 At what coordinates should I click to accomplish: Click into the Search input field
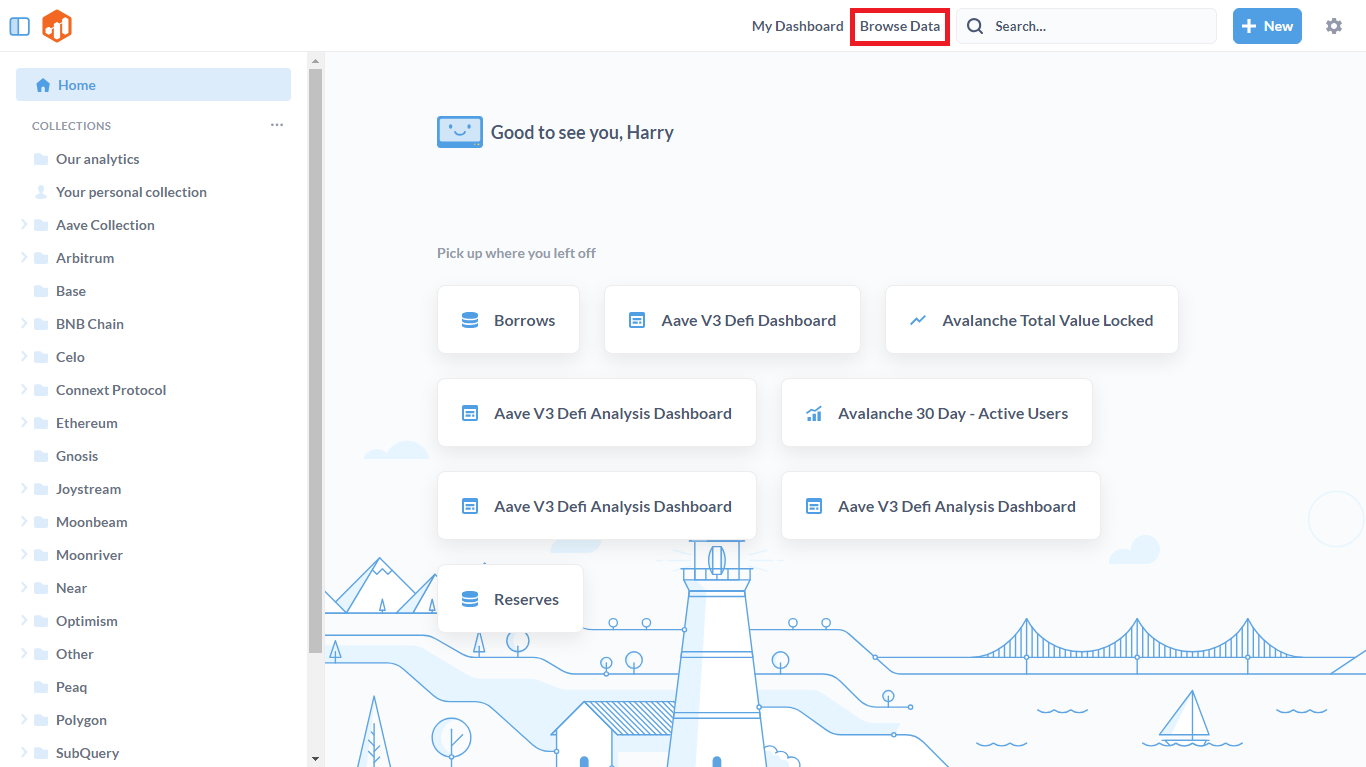[1086, 26]
